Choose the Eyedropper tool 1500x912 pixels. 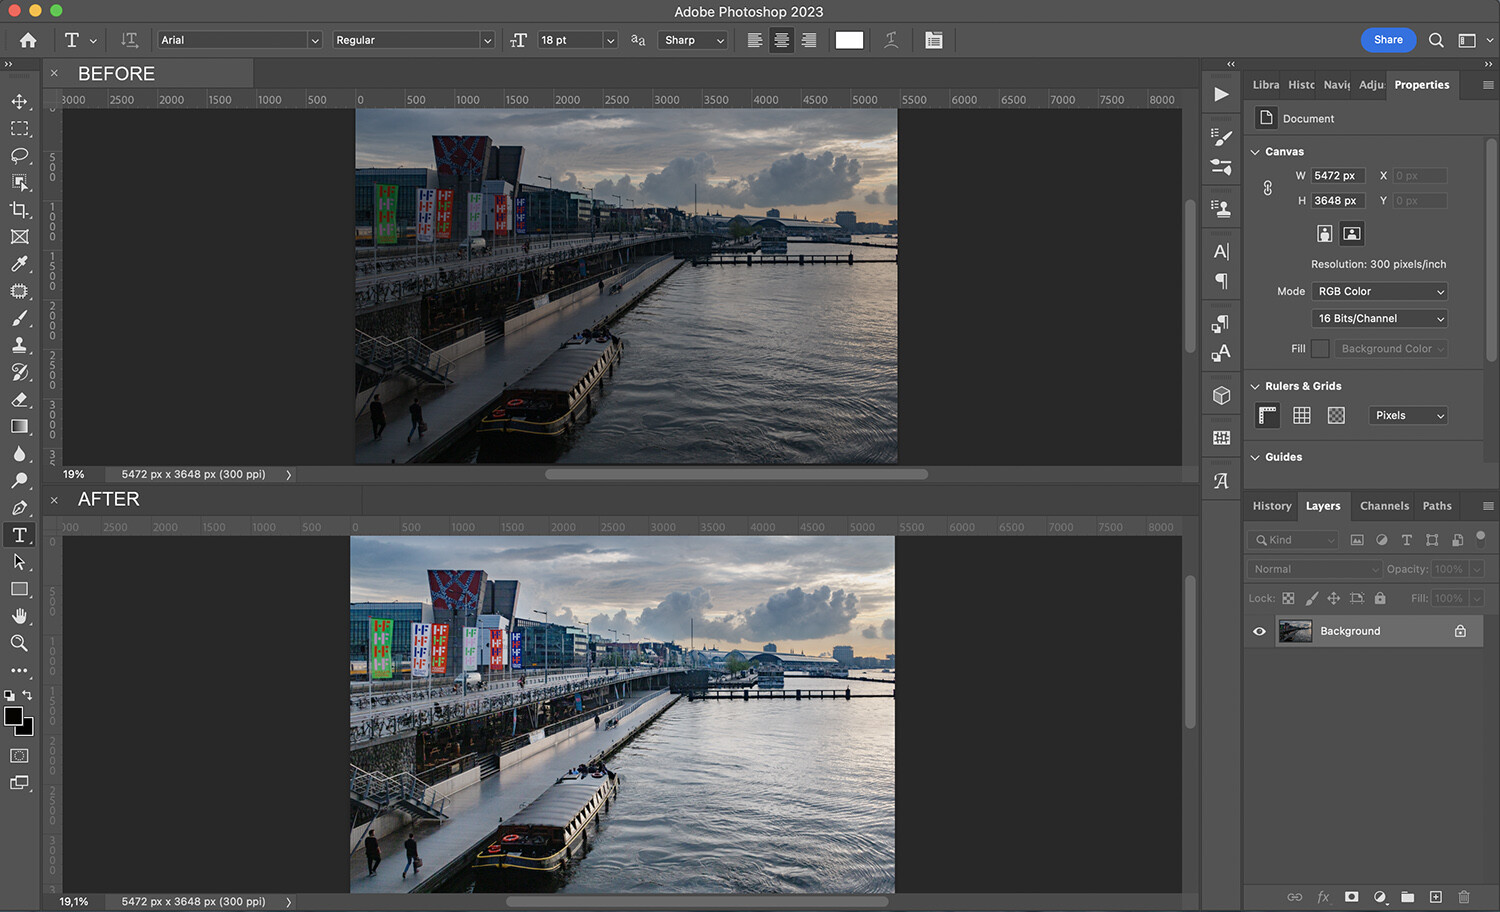(20, 264)
